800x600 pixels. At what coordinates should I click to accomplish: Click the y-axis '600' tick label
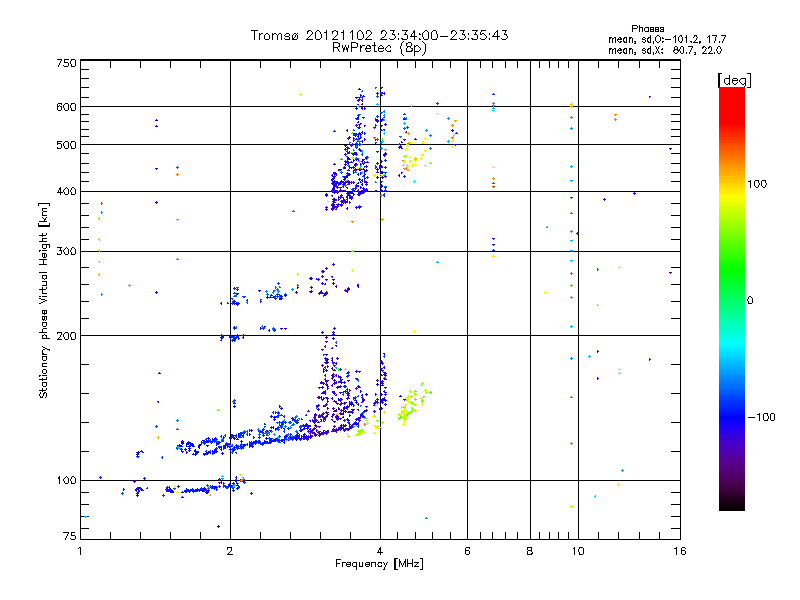coord(66,107)
